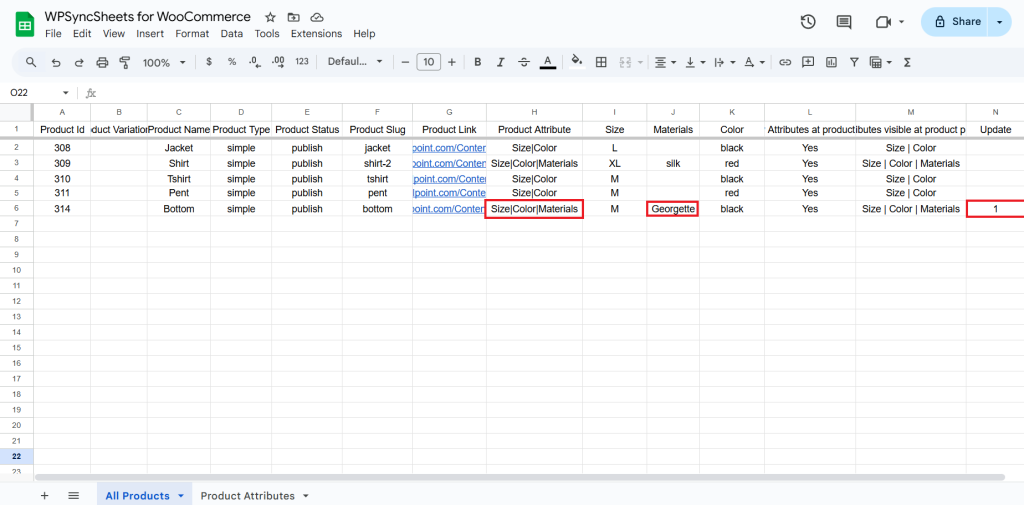This screenshot has width=1024, height=505.
Task: Format as currency with dollar icon
Action: point(209,62)
